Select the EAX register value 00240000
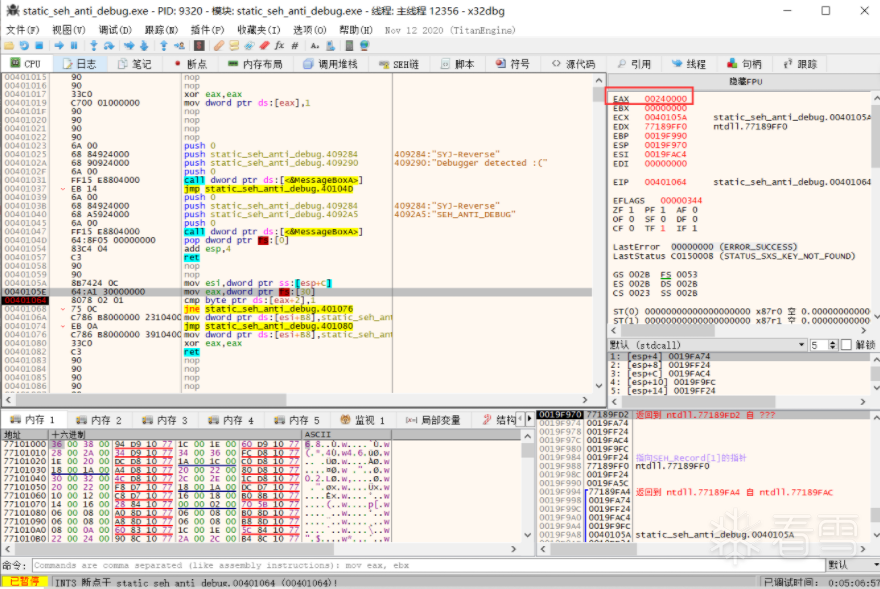The height and width of the screenshot is (589, 880). 665,99
